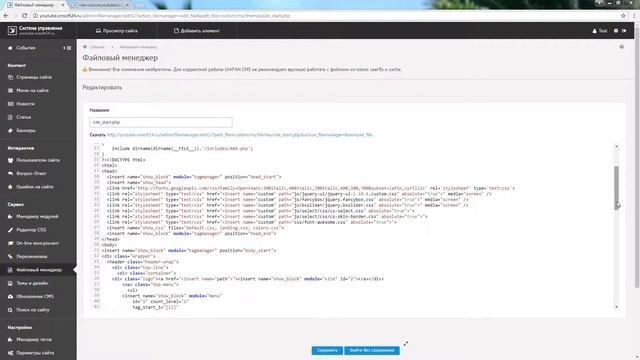
Task: Click the logout icon in header
Action: 624,31
